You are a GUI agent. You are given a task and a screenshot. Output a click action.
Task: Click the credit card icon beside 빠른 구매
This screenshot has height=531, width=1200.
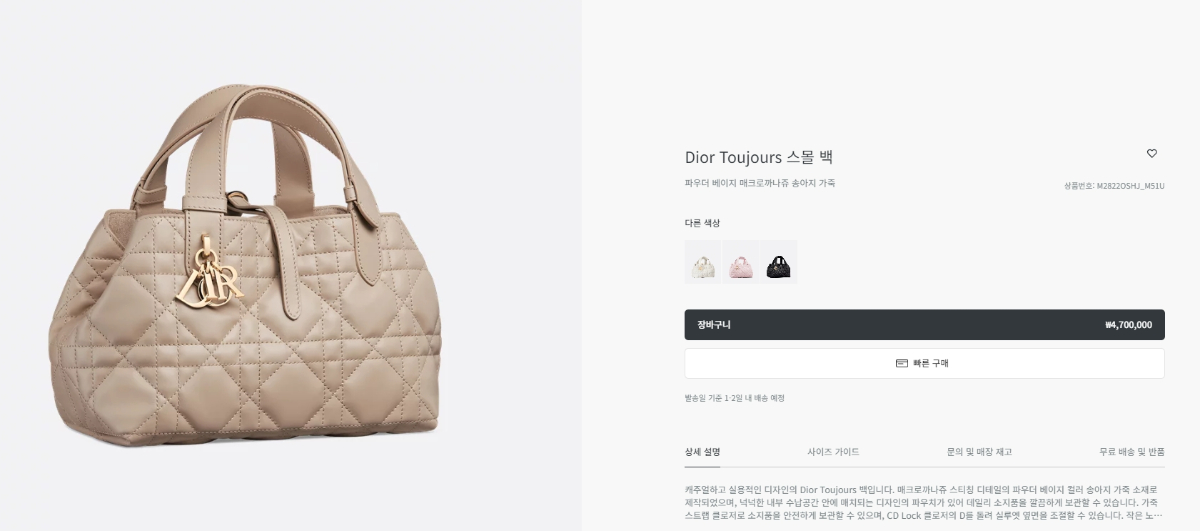(902, 363)
